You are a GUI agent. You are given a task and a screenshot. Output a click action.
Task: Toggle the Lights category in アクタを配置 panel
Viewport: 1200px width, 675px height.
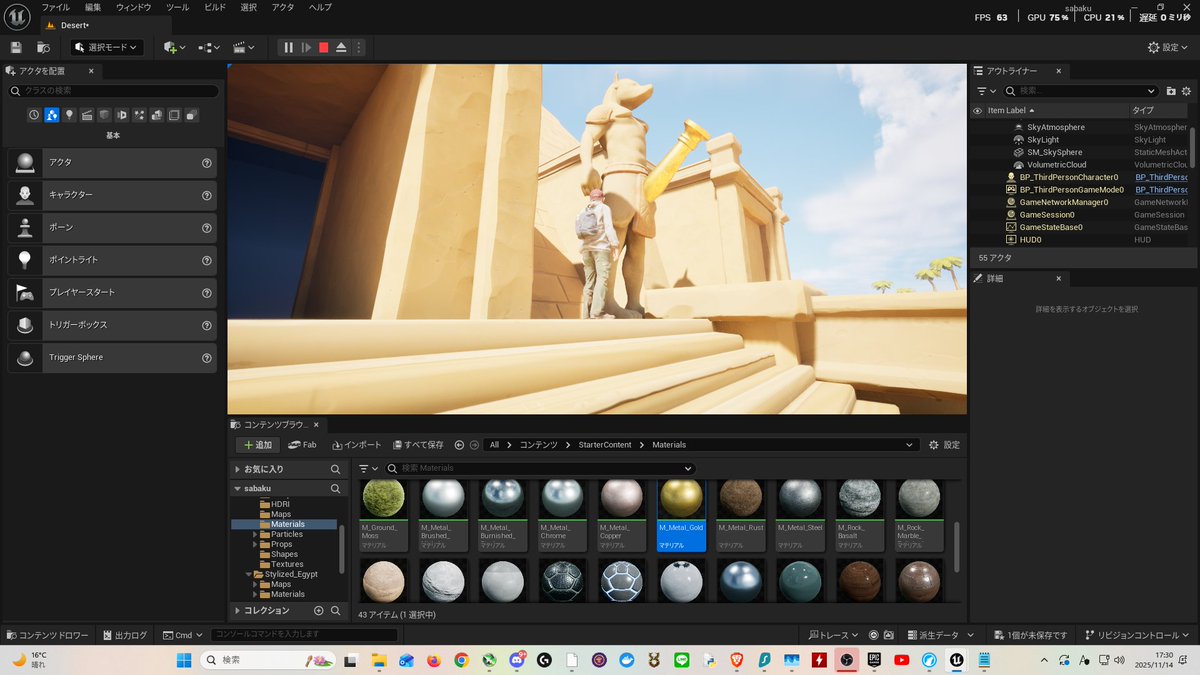coord(67,115)
